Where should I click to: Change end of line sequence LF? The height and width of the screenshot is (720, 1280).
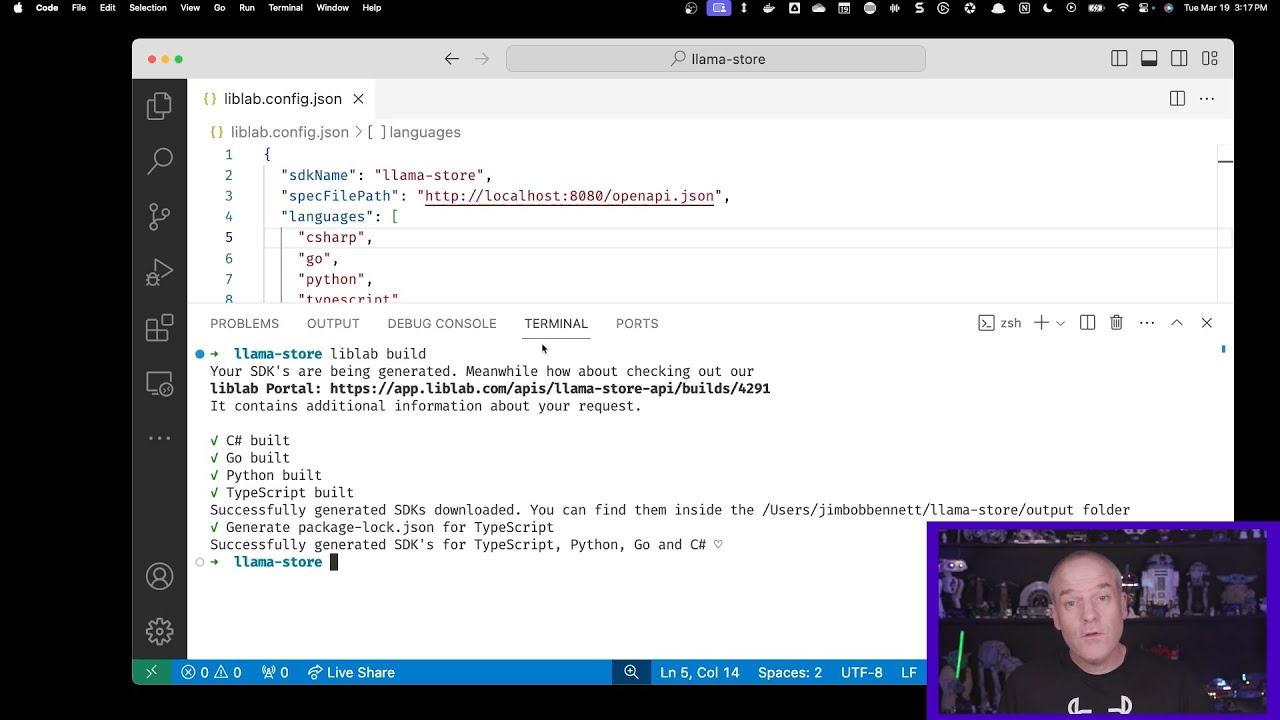(x=909, y=673)
